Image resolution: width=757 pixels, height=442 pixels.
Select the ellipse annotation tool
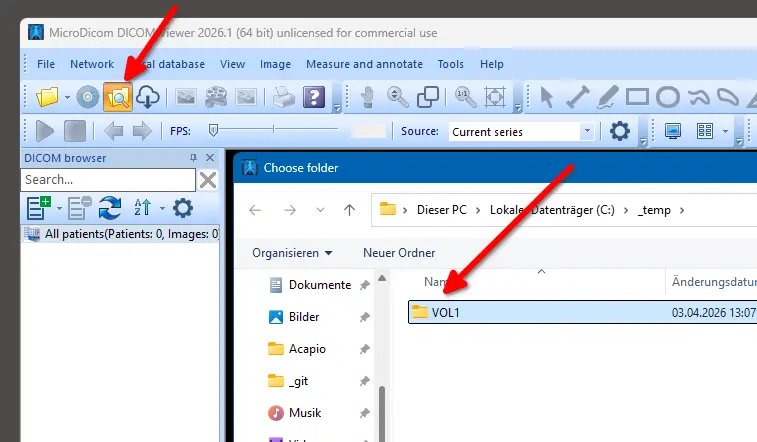[x=668, y=97]
